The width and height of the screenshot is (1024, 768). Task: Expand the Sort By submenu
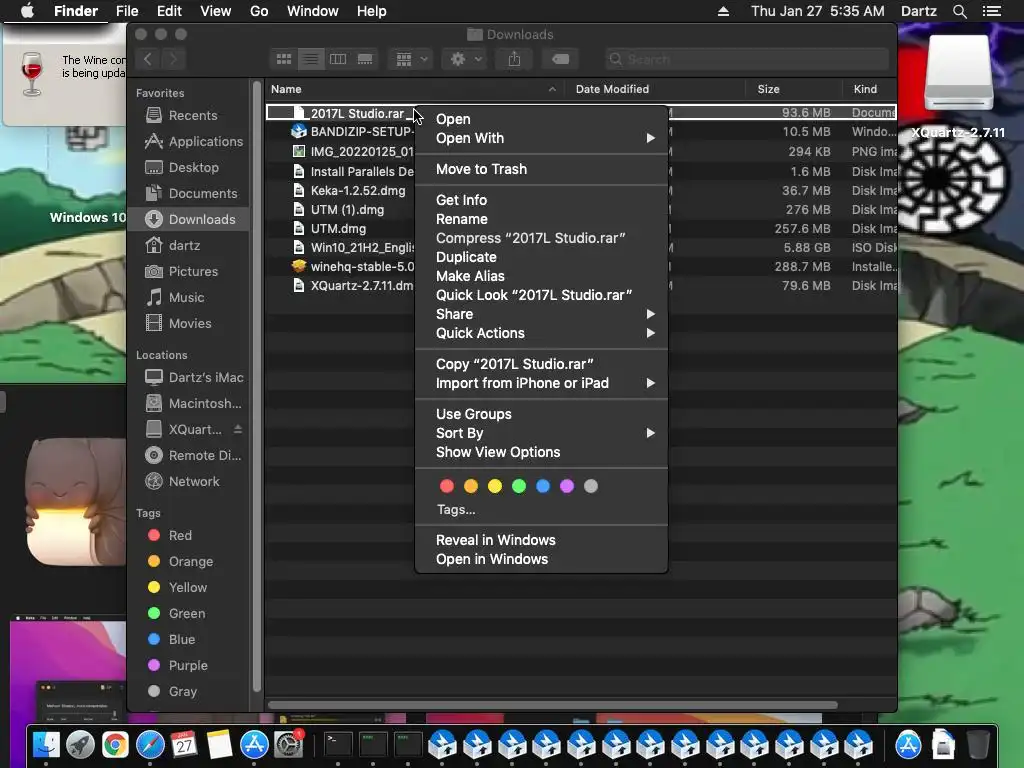click(x=541, y=433)
